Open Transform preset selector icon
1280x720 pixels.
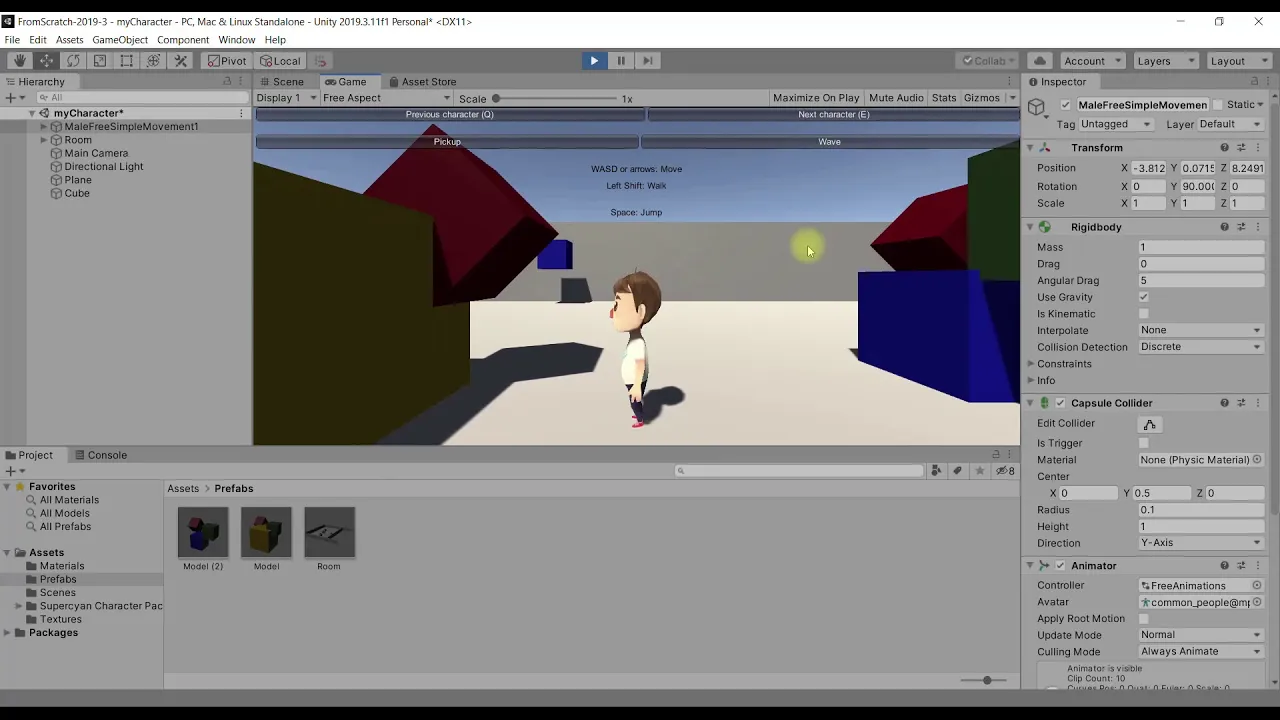(x=1241, y=148)
